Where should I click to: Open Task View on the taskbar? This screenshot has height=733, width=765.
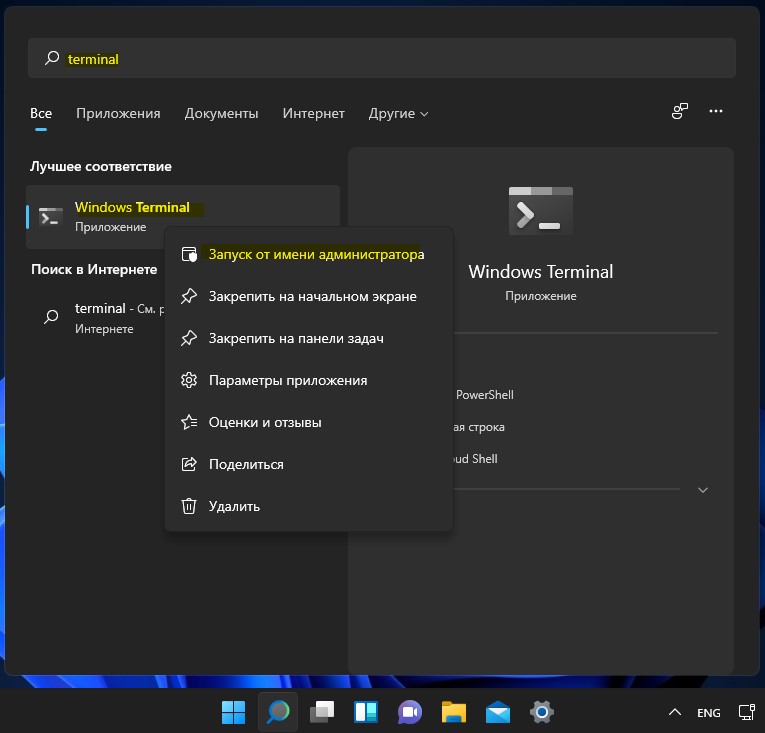pos(322,713)
